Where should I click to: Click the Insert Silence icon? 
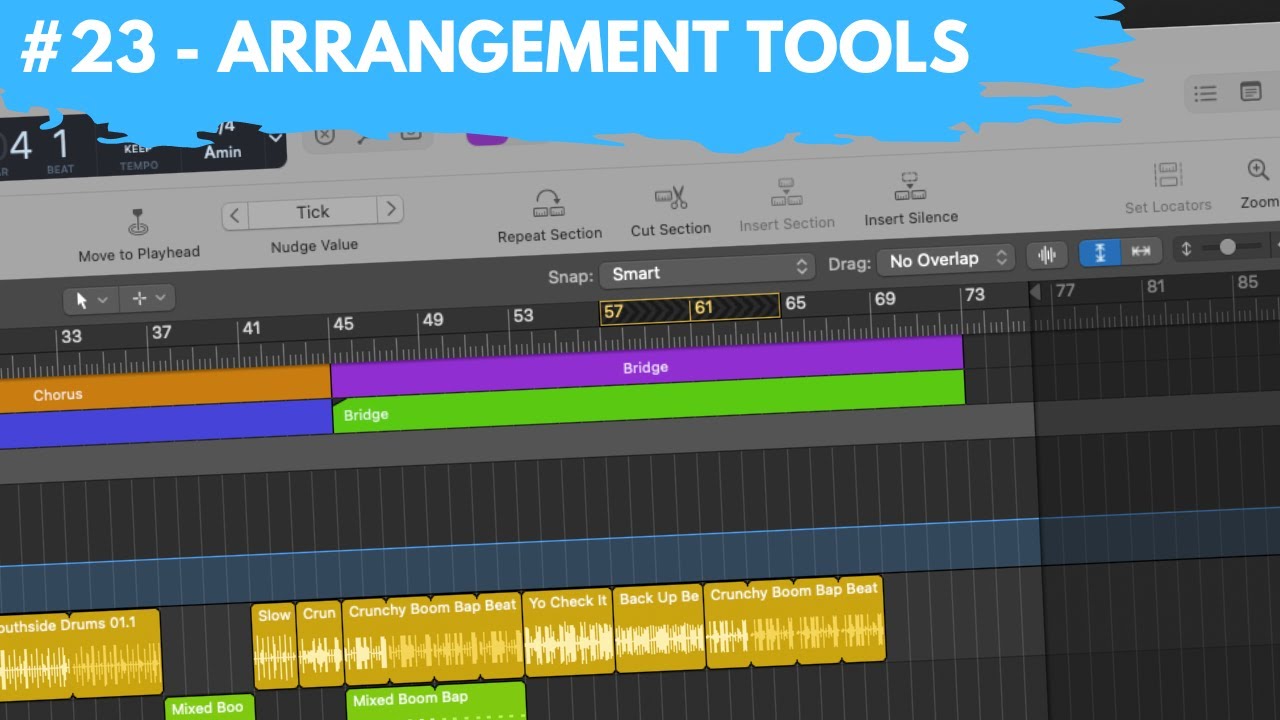pyautogui.click(x=909, y=186)
